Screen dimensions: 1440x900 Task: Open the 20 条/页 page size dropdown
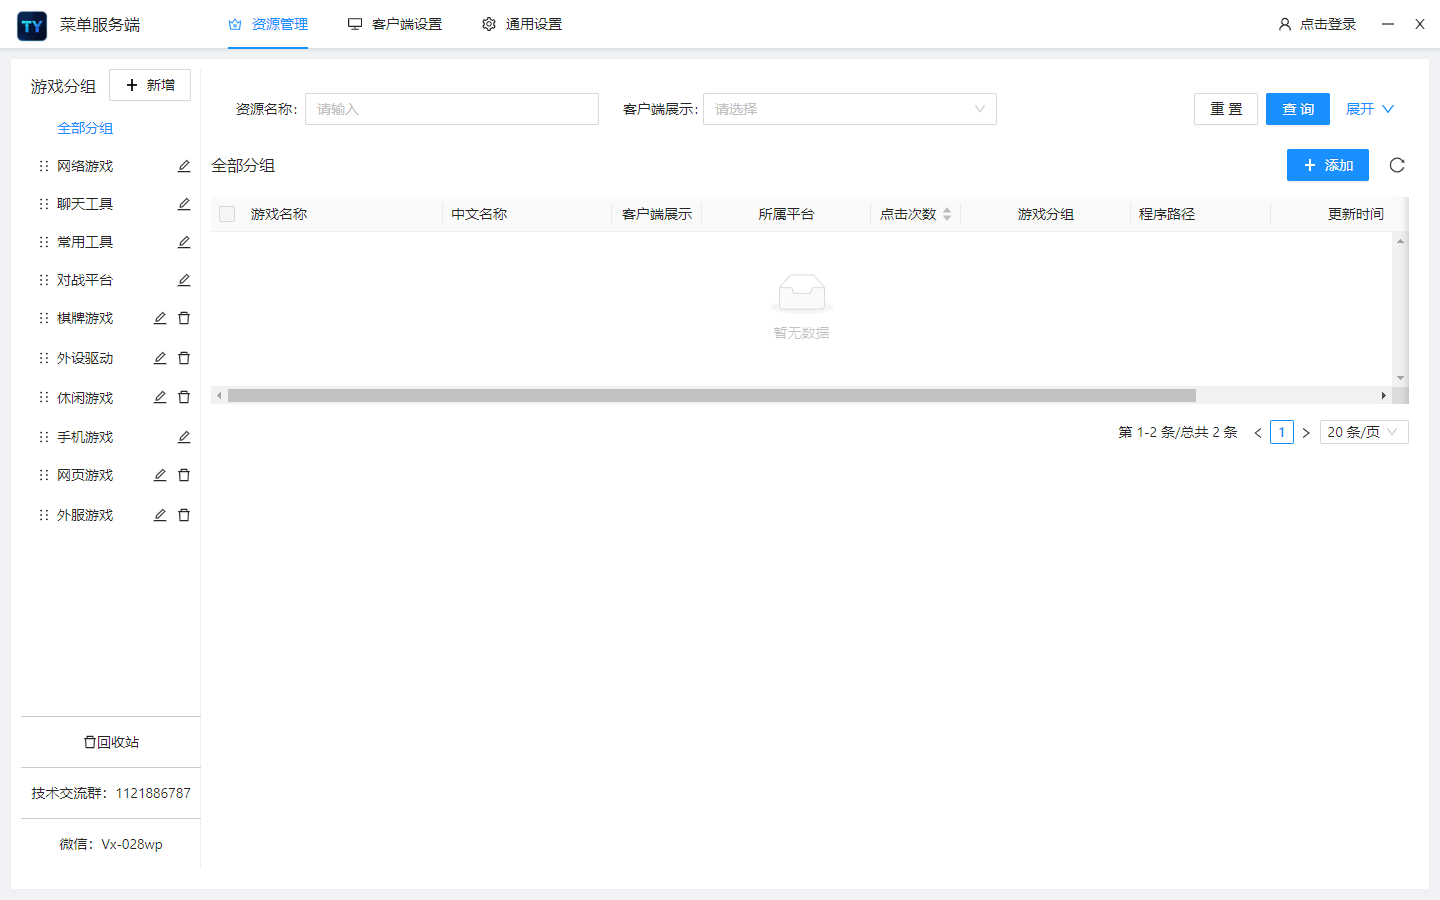(1364, 432)
